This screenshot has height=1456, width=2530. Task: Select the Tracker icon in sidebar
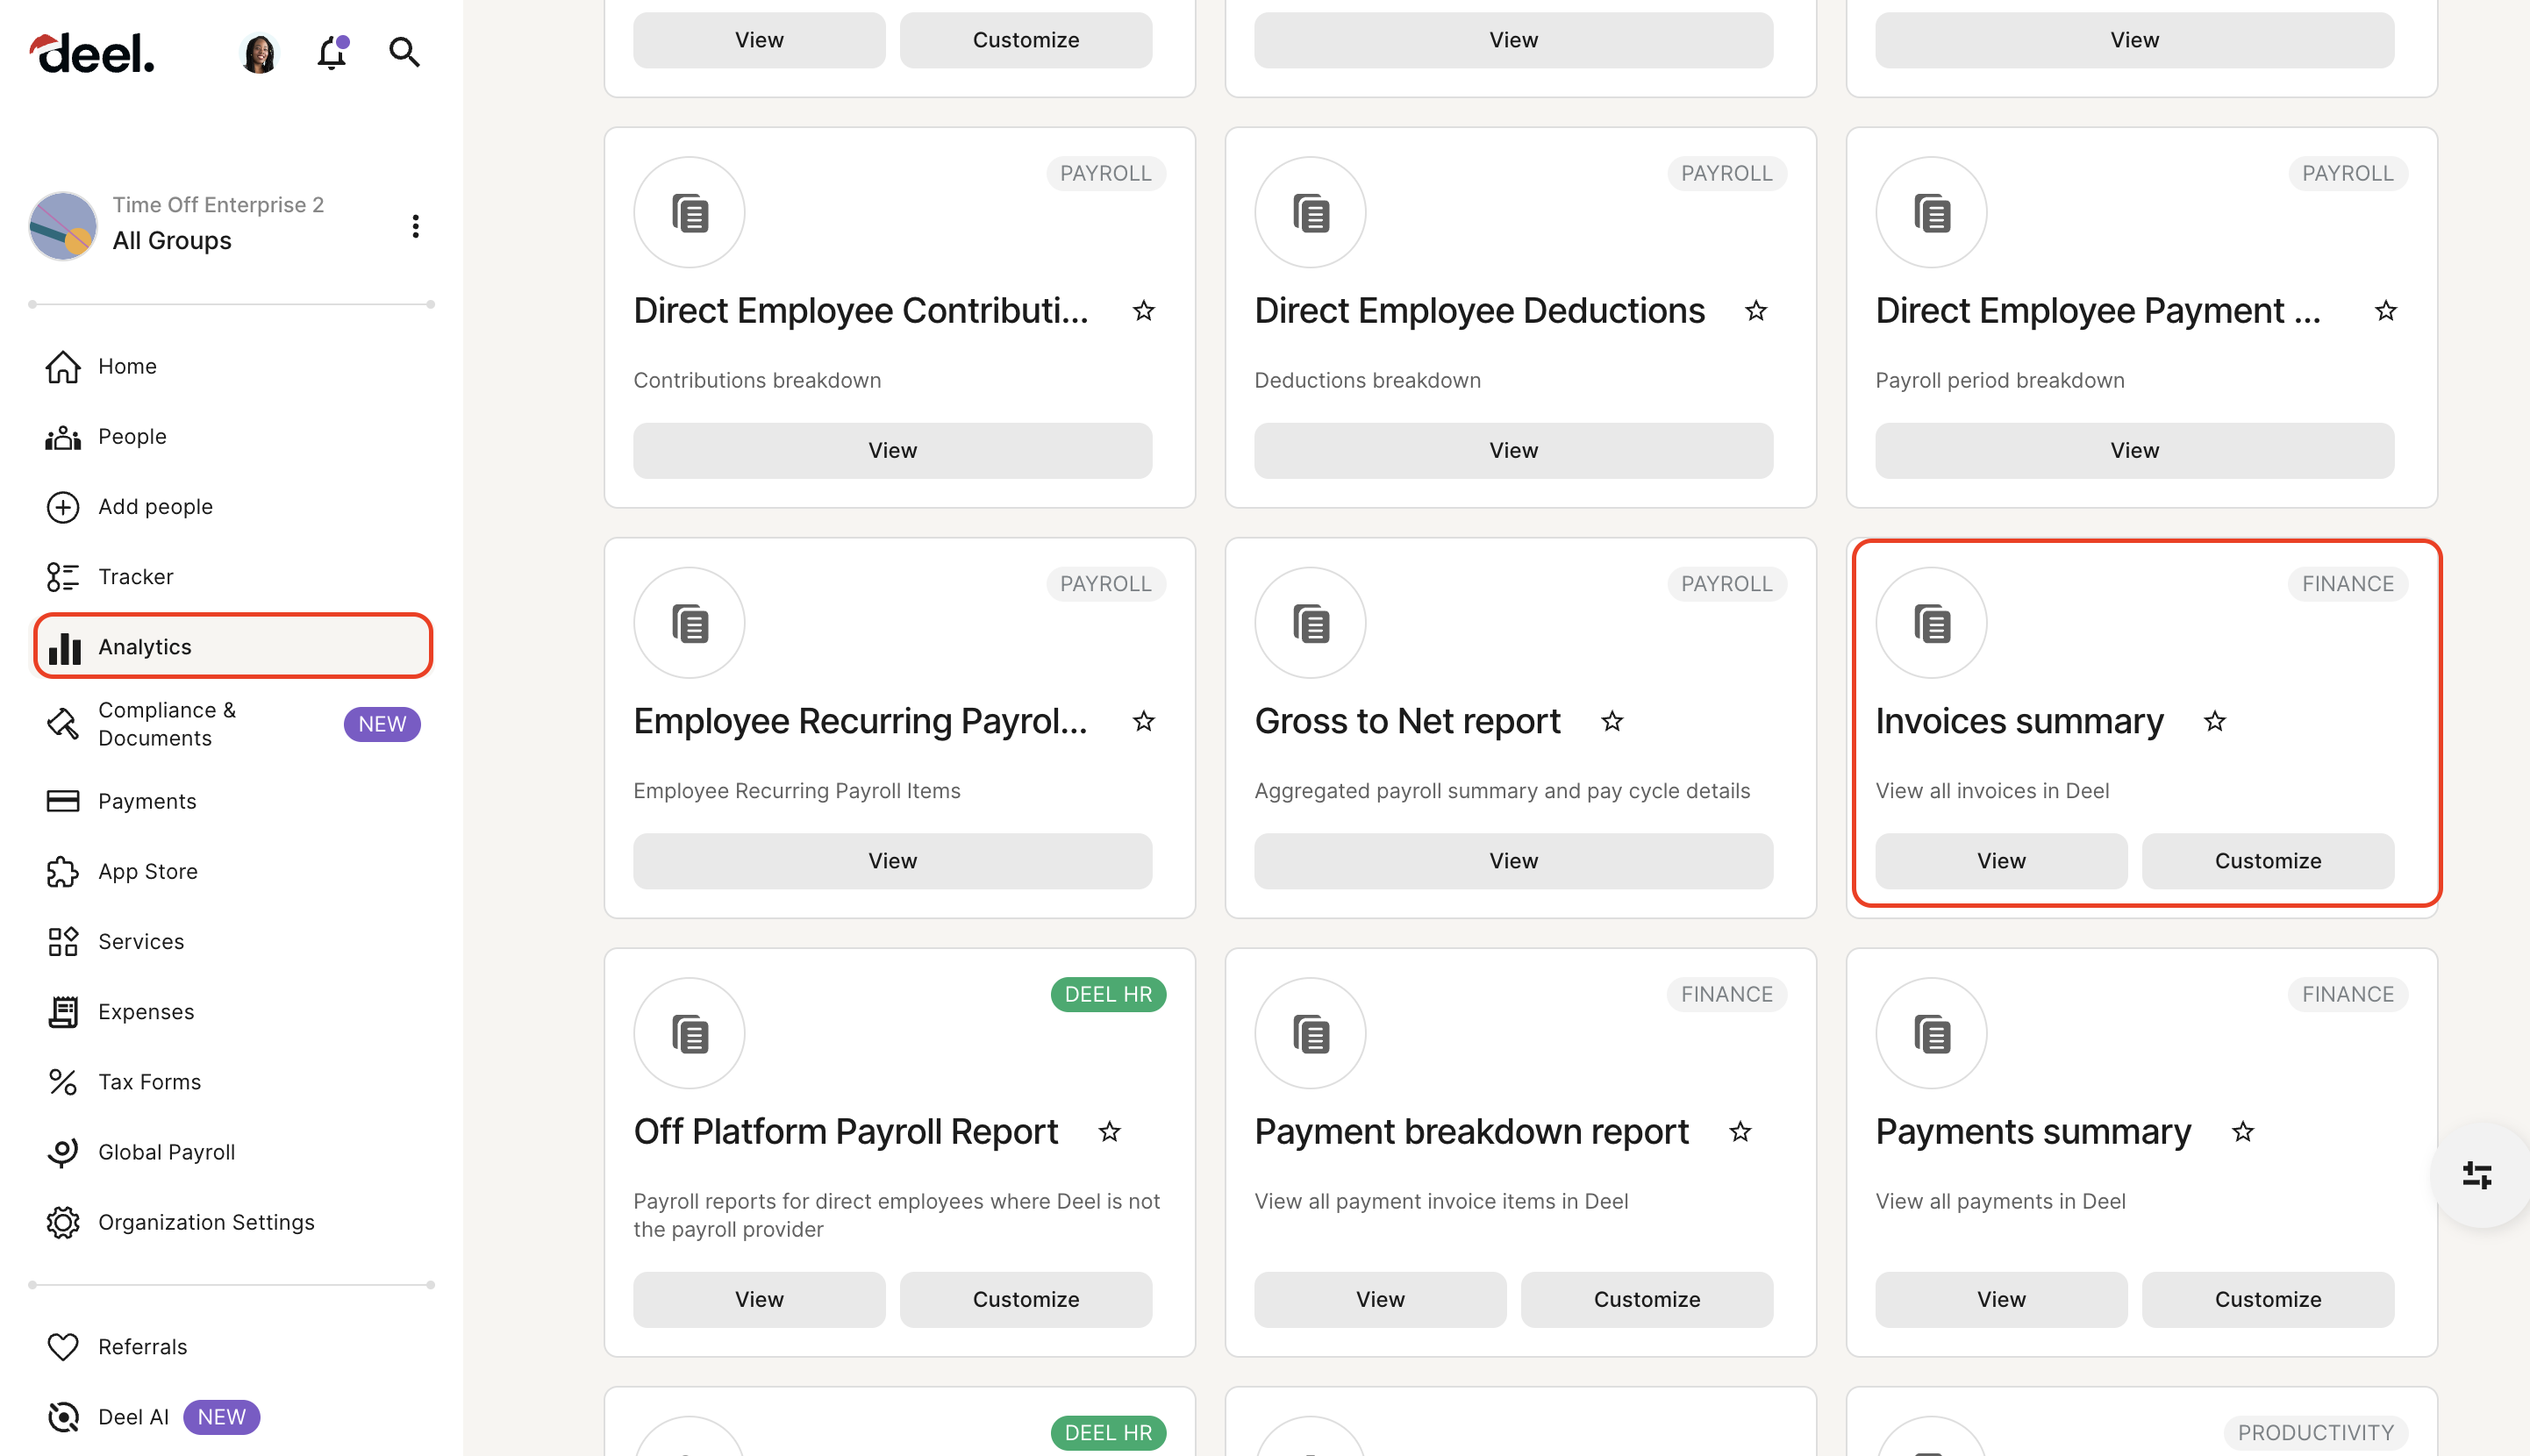click(x=62, y=576)
